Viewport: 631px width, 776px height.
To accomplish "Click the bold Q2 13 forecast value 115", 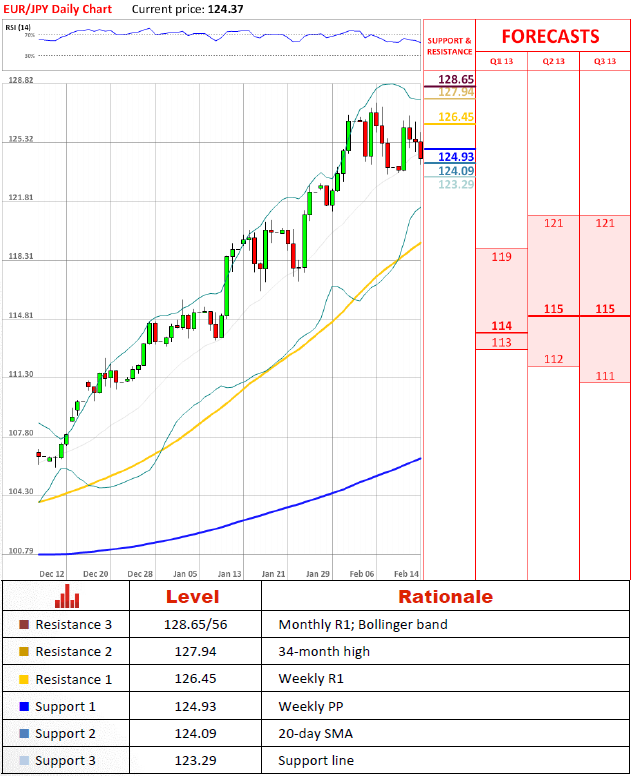I will point(553,309).
